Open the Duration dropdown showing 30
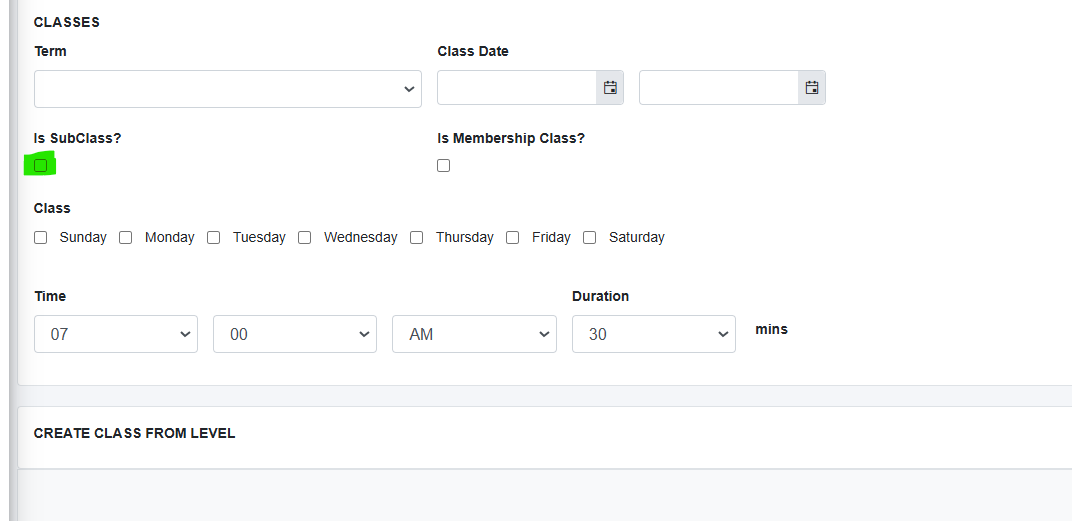The image size is (1072, 521). point(654,334)
